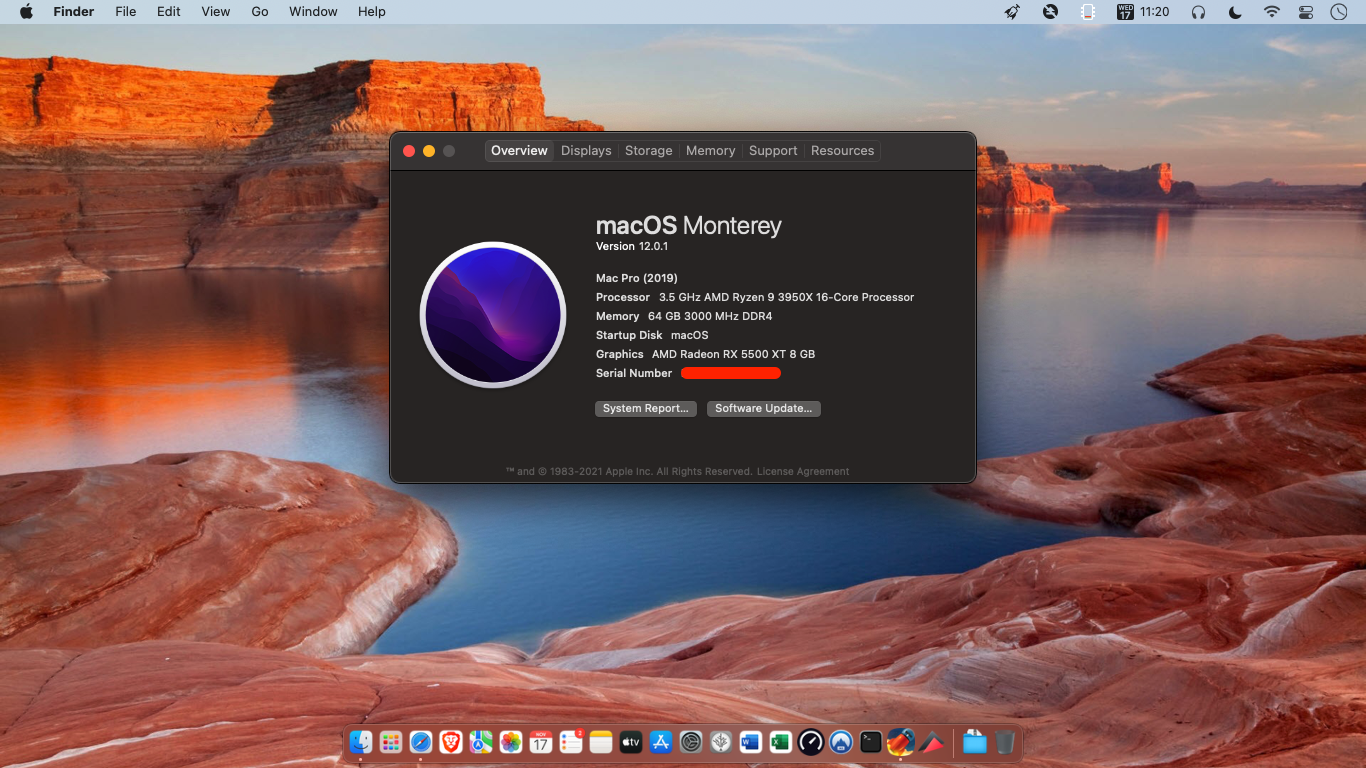Click the Wi-Fi status icon
The width and height of the screenshot is (1366, 768).
pyautogui.click(x=1271, y=12)
